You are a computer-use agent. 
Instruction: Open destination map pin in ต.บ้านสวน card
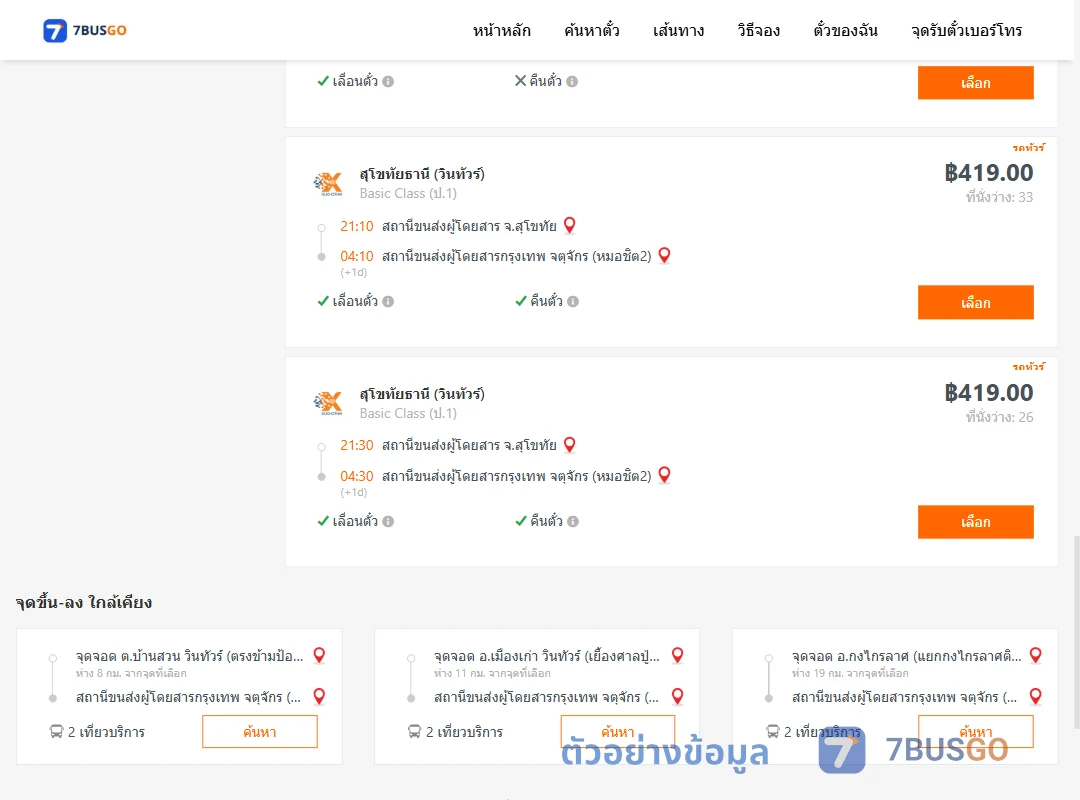pos(320,697)
